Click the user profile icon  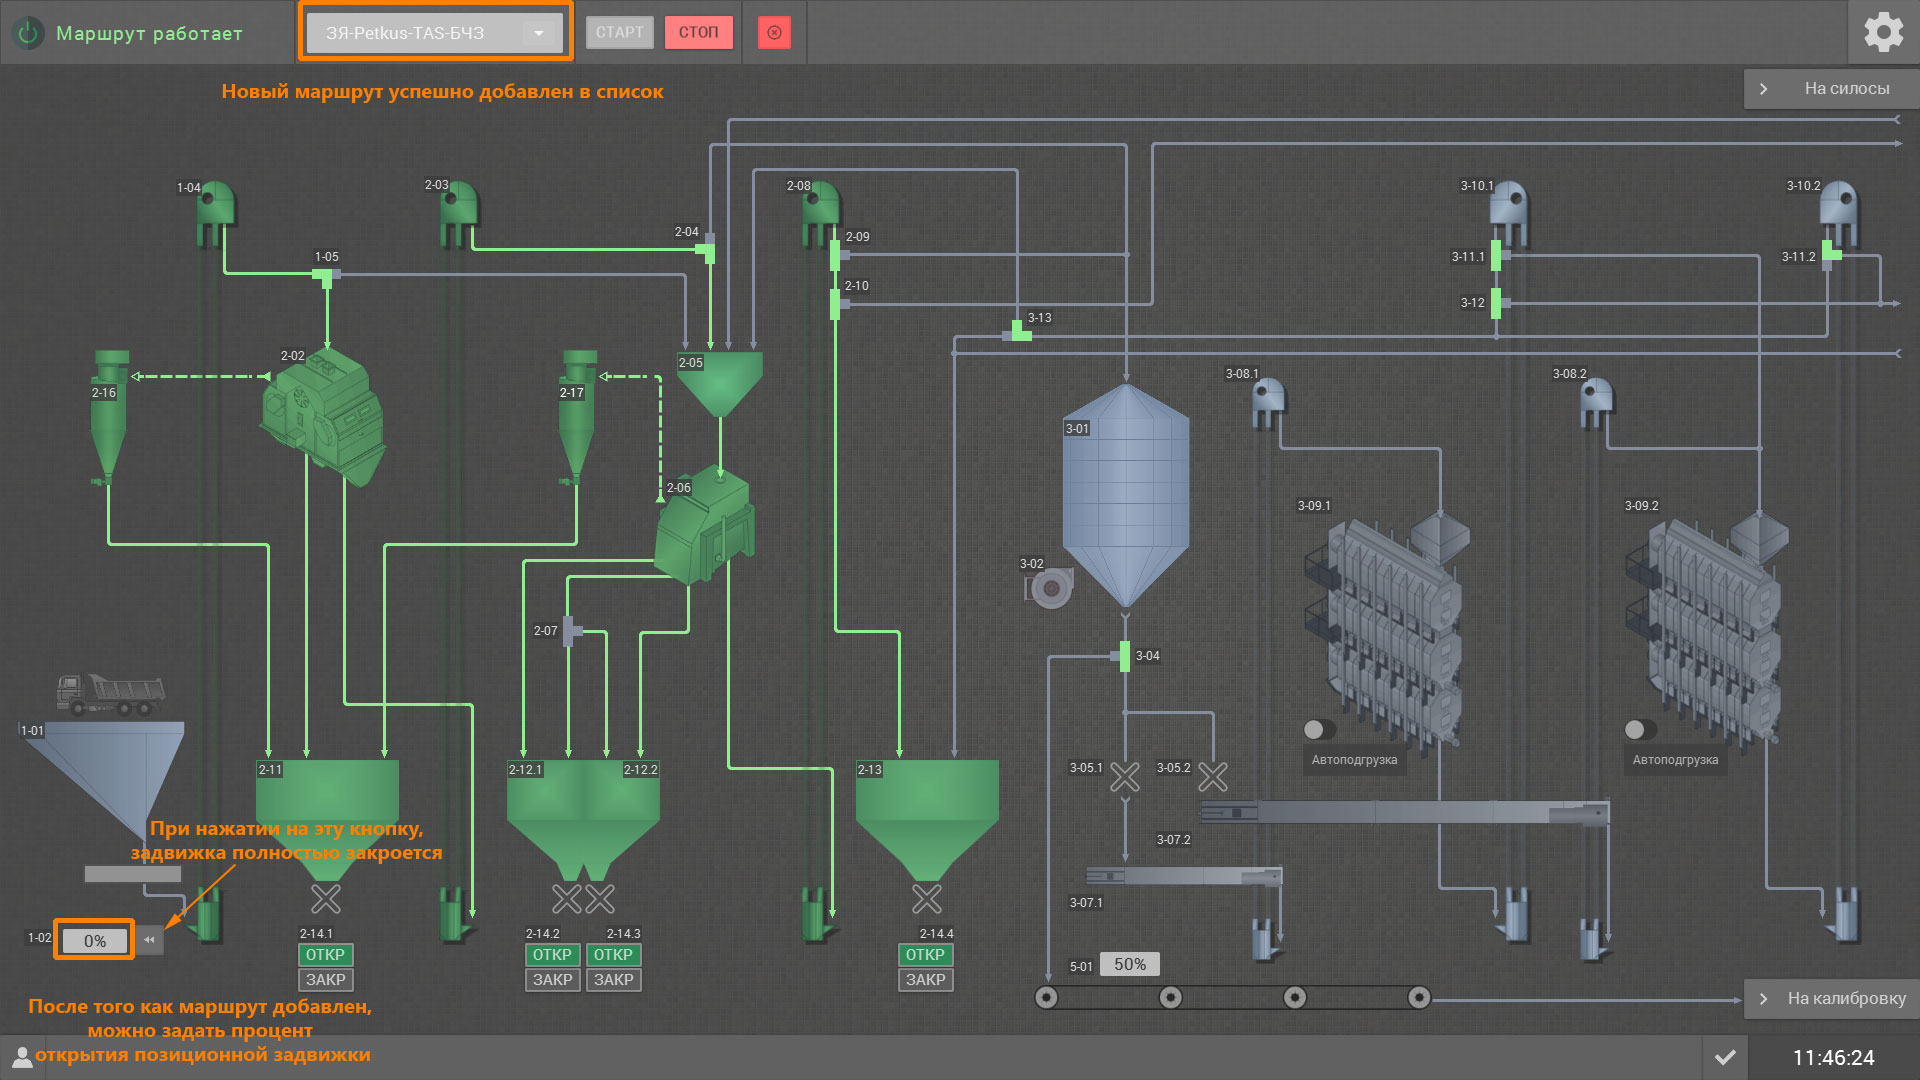tap(21, 1057)
